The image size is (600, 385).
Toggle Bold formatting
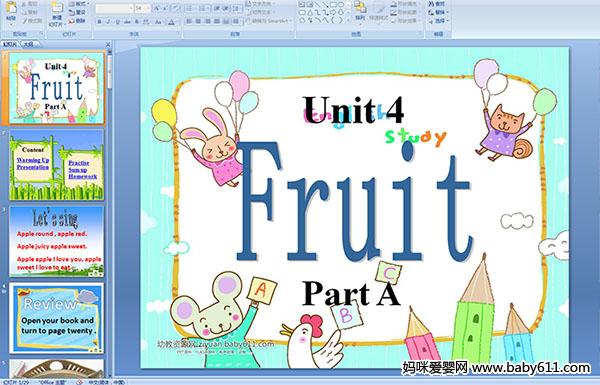[x=99, y=22]
